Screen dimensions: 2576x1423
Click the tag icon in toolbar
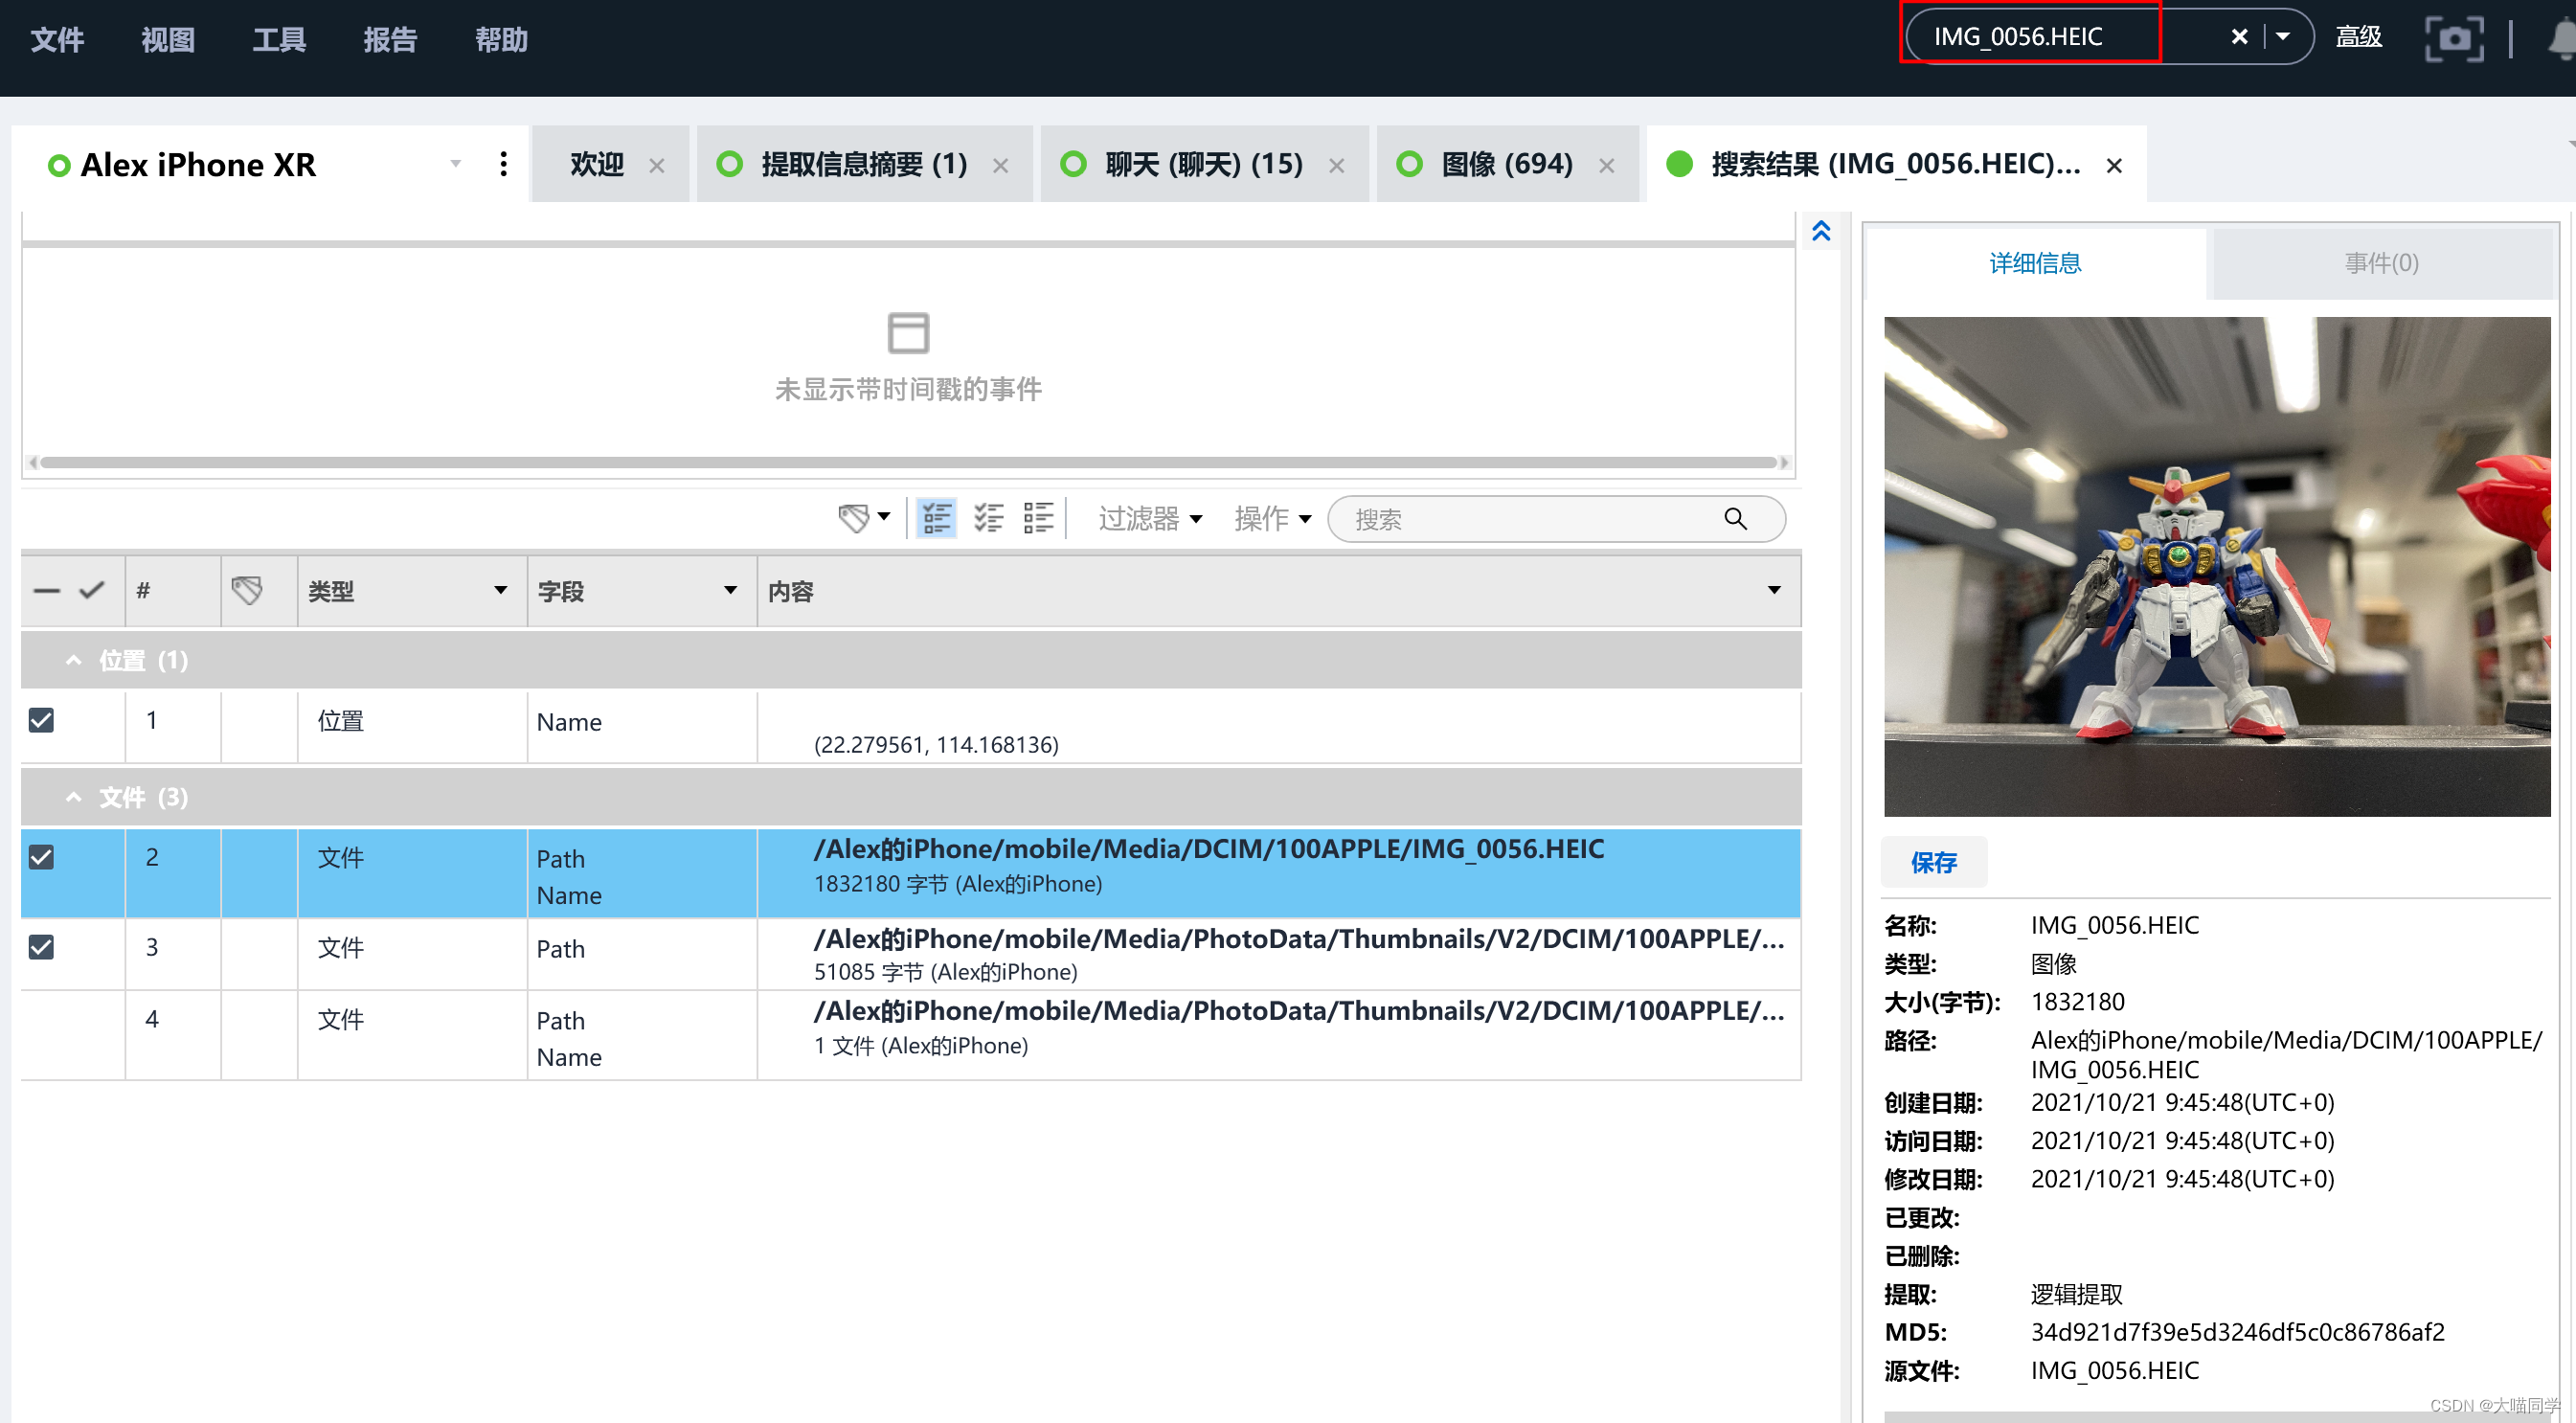(854, 518)
